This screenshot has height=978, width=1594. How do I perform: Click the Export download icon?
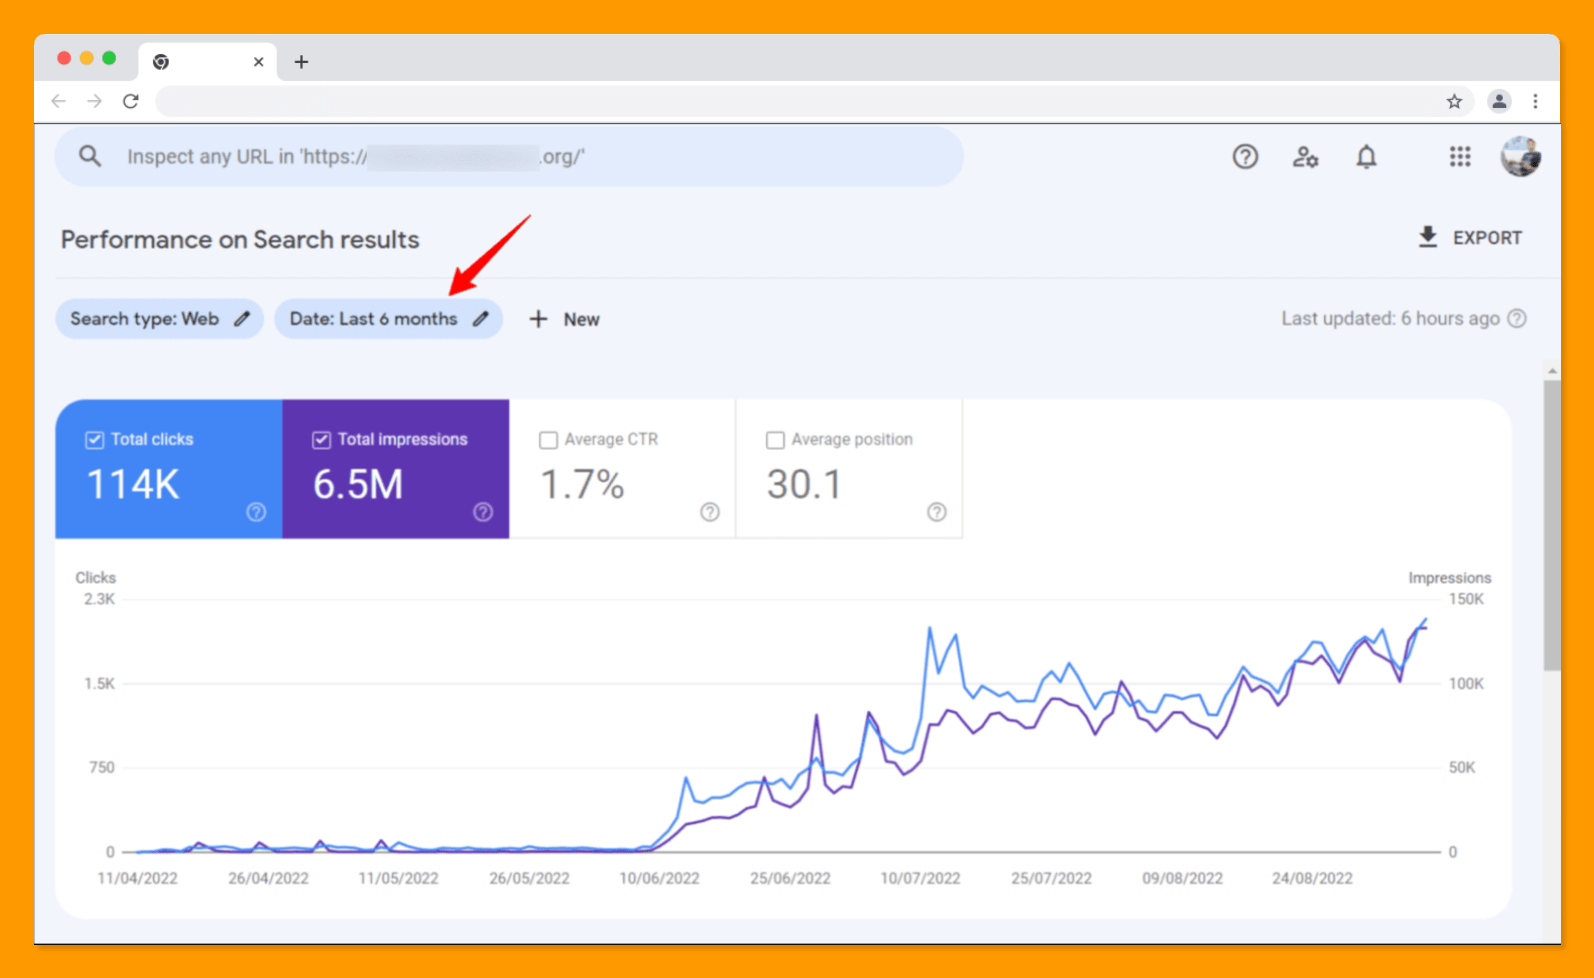click(x=1428, y=237)
